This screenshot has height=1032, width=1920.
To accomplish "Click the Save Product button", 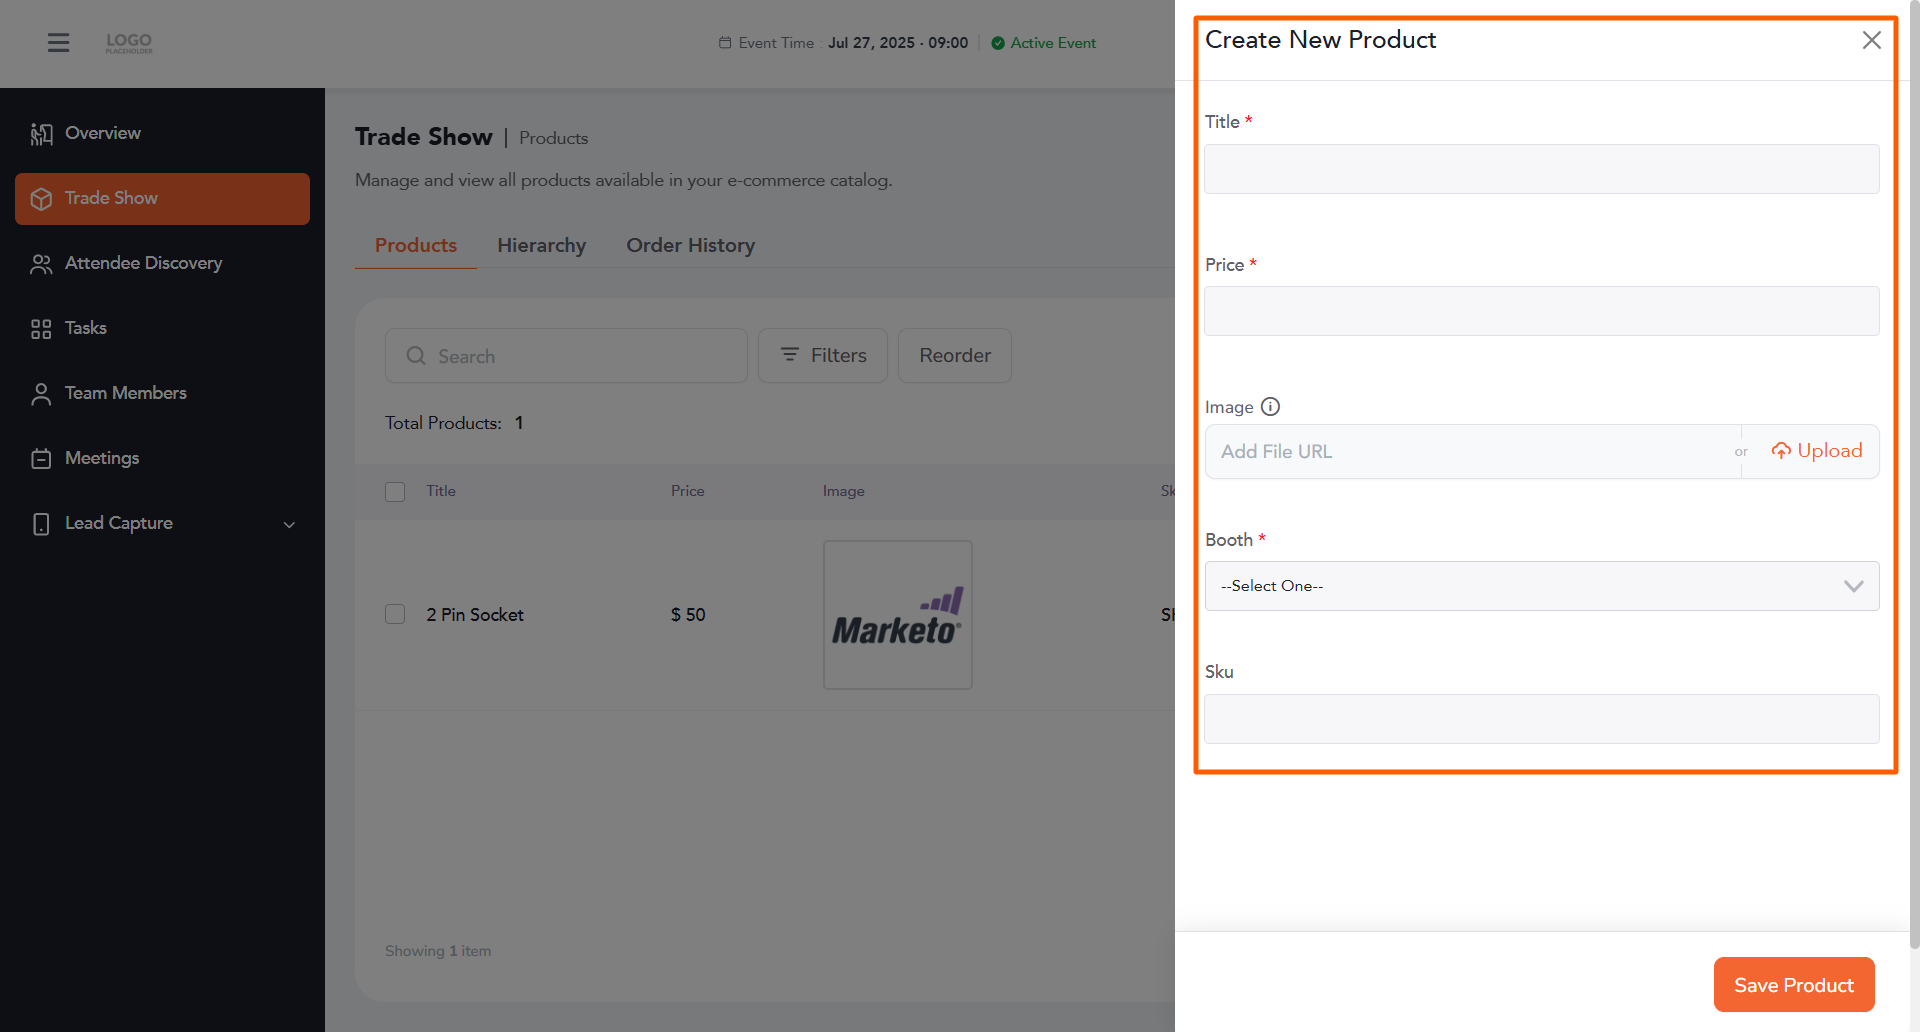I will pos(1794,985).
